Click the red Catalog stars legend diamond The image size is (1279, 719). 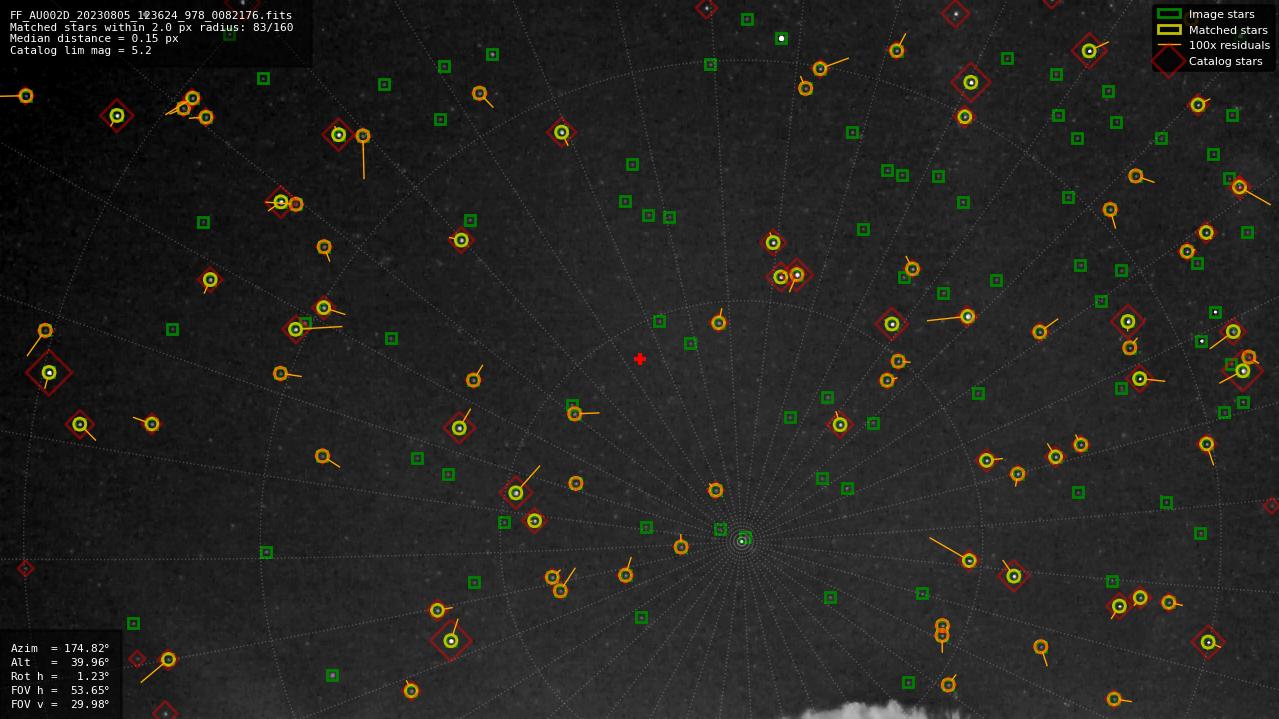[x=1169, y=61]
